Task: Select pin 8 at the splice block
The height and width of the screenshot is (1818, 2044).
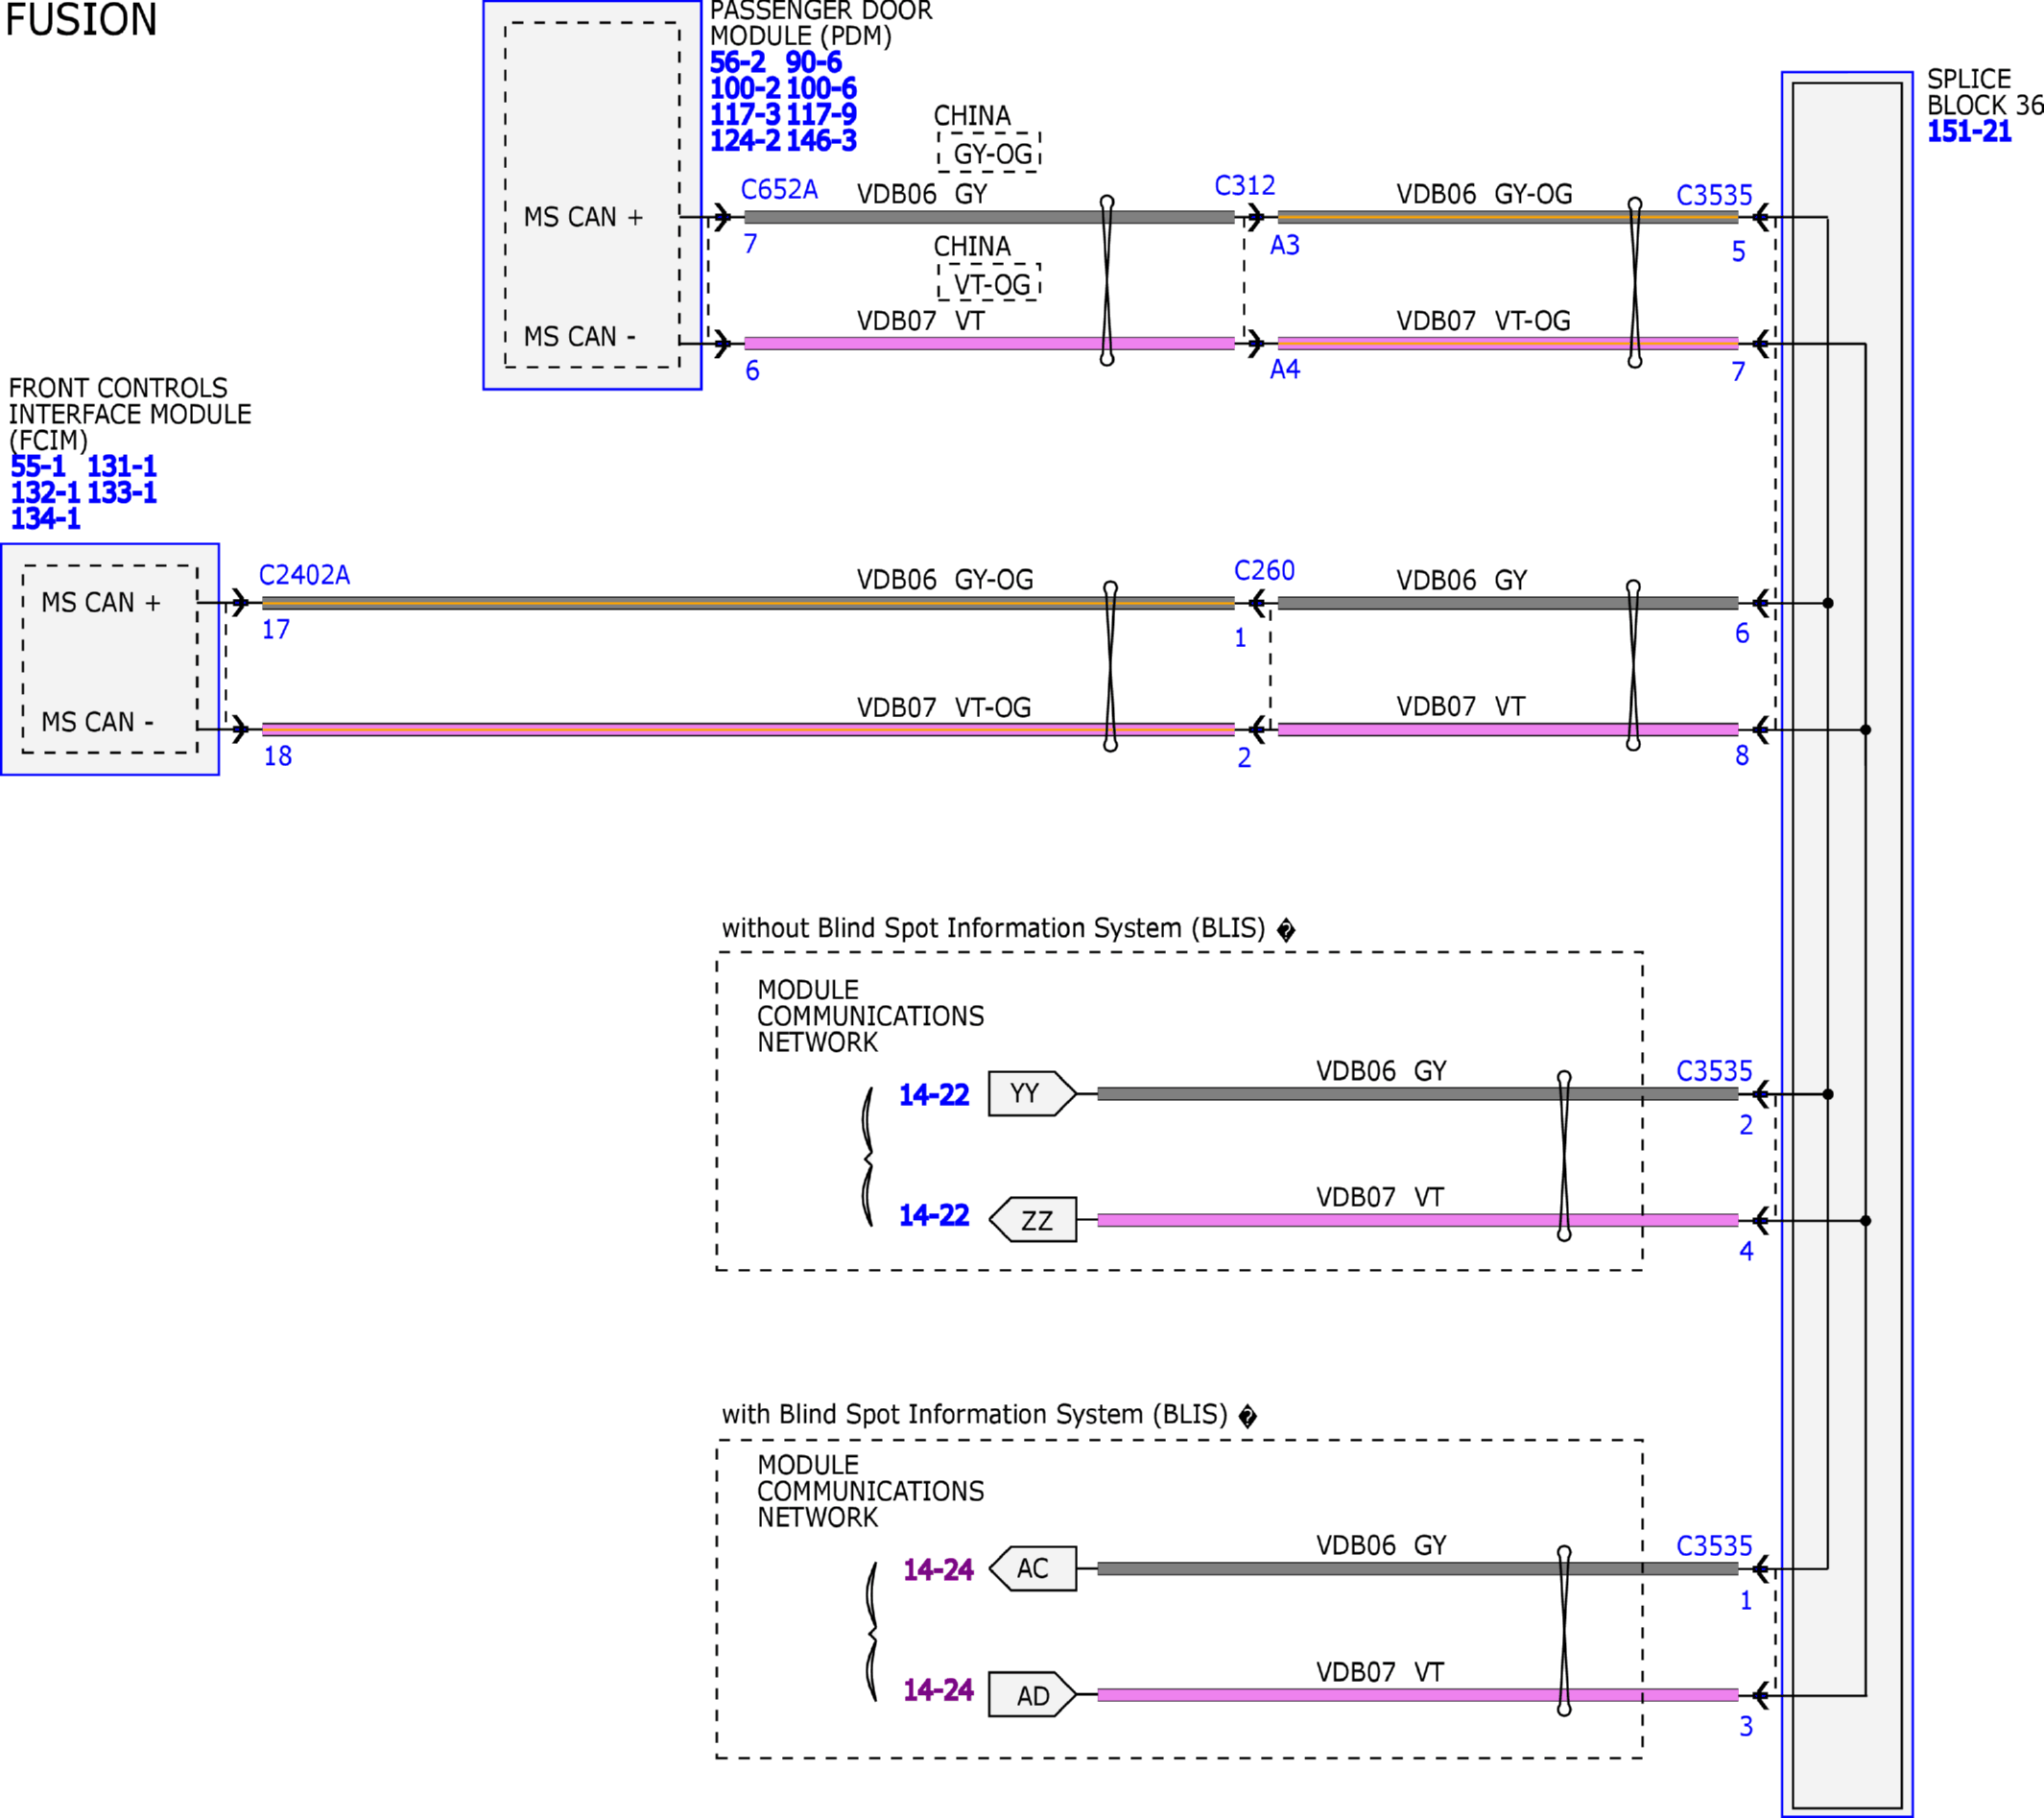Action: tap(1742, 756)
